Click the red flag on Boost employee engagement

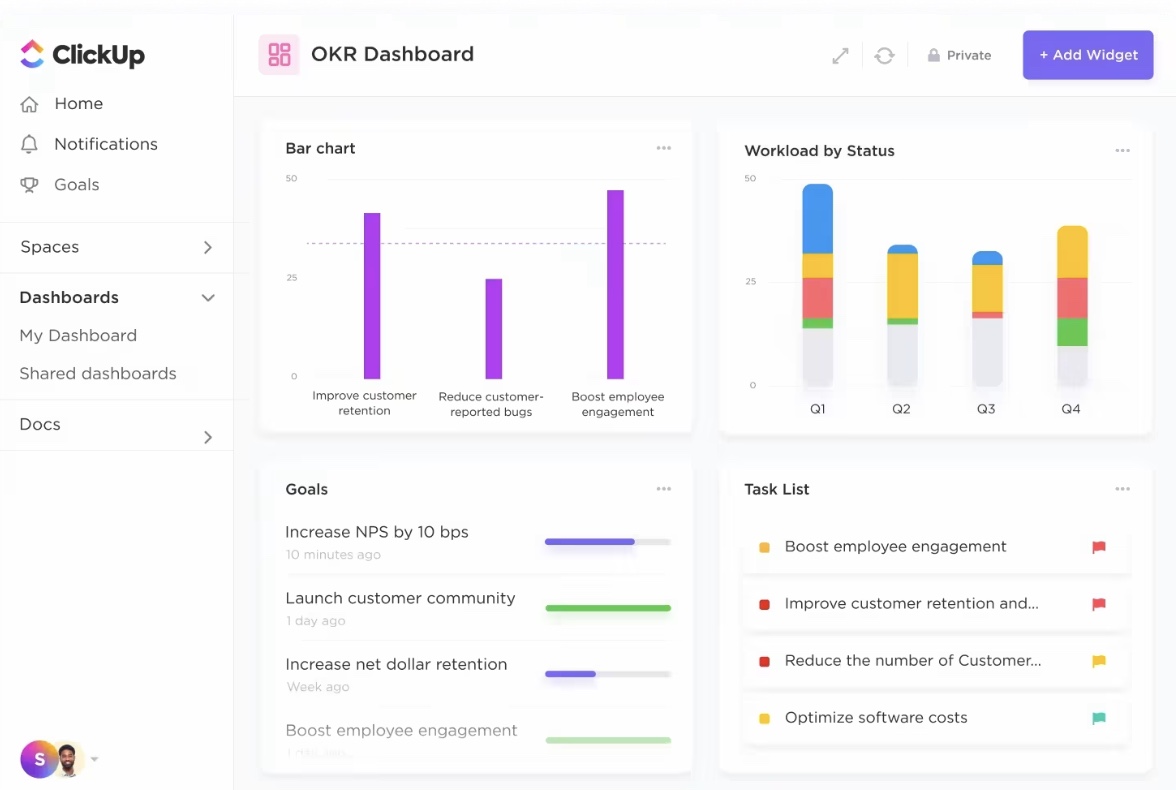click(x=1099, y=547)
